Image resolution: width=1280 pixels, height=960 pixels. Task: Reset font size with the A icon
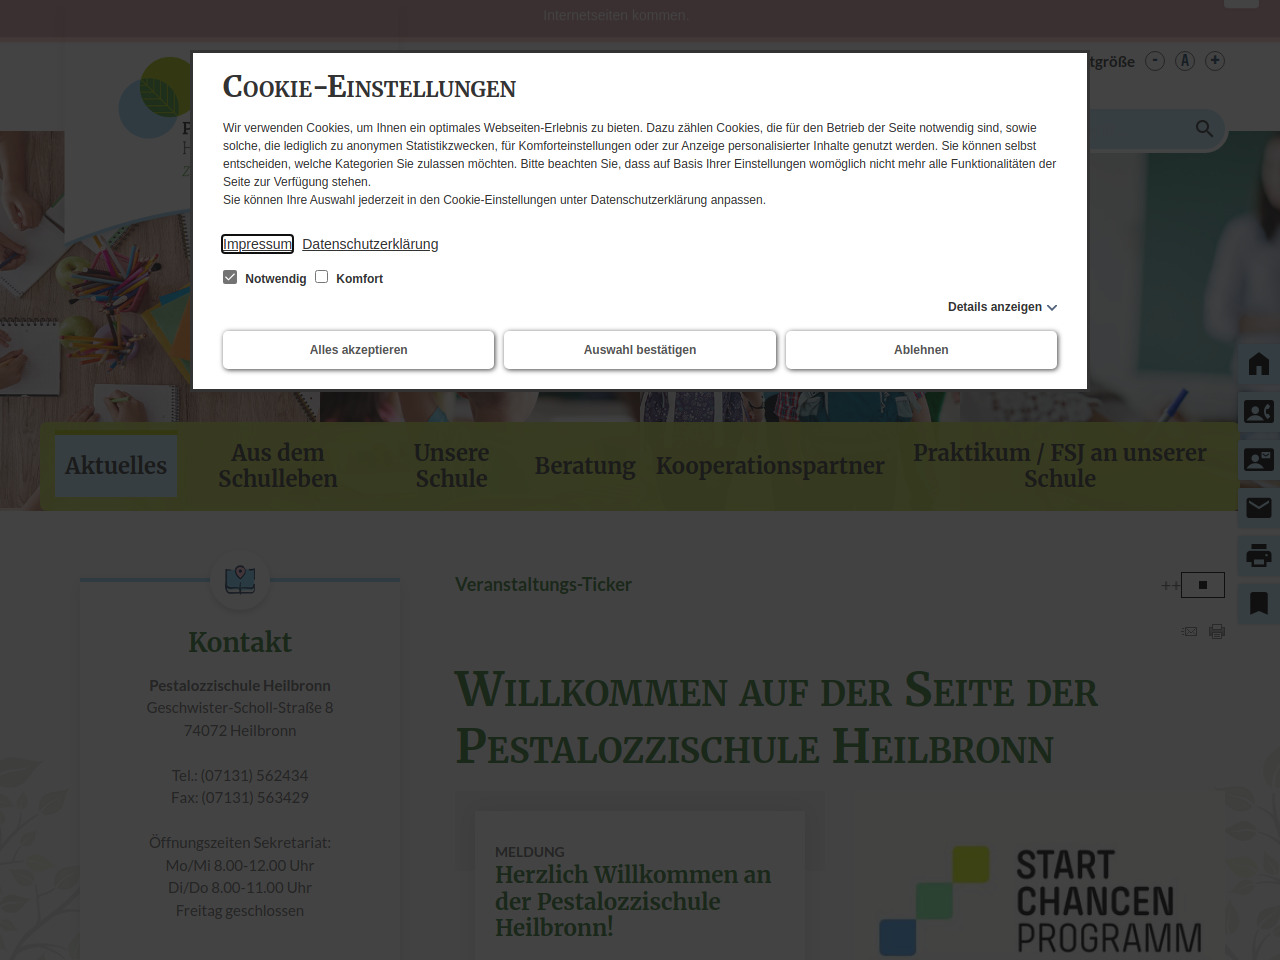(x=1185, y=61)
